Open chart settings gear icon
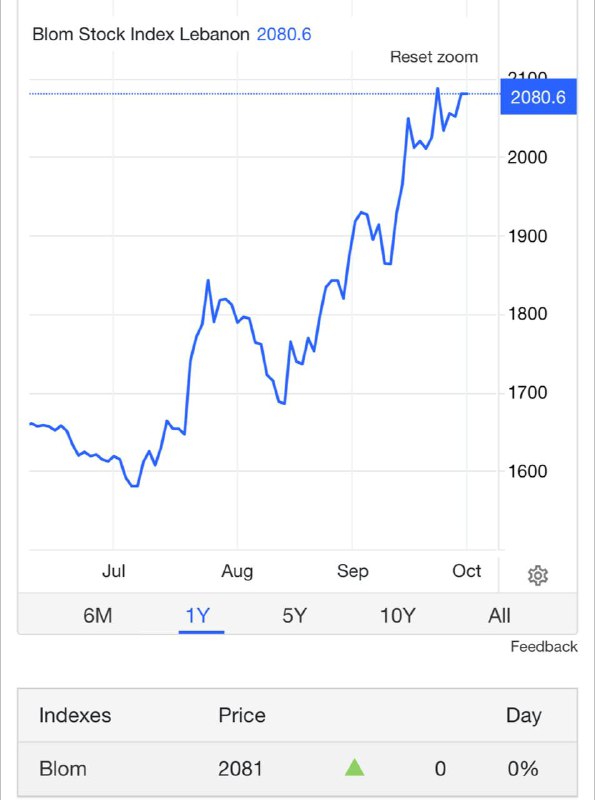Screen dimensions: 595x800 coord(538,576)
